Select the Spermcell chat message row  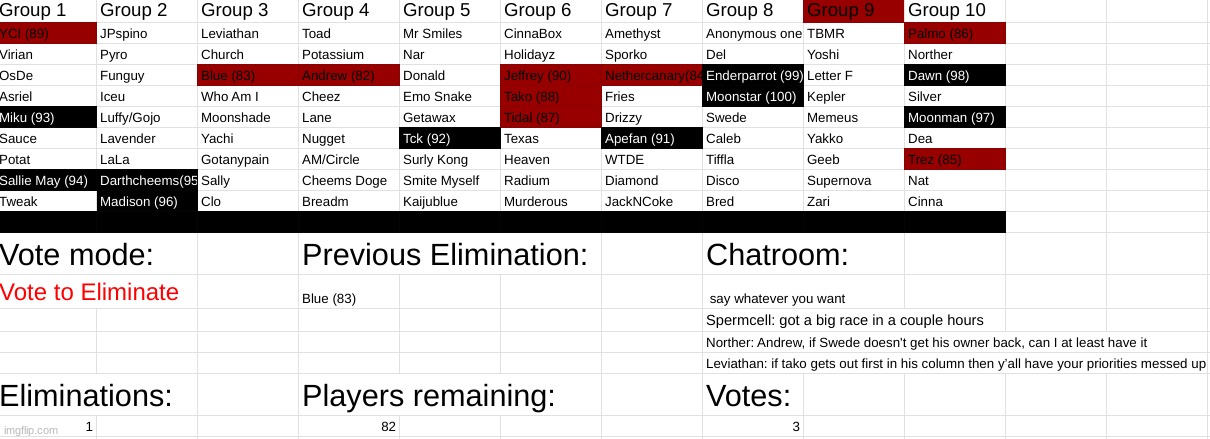point(845,320)
